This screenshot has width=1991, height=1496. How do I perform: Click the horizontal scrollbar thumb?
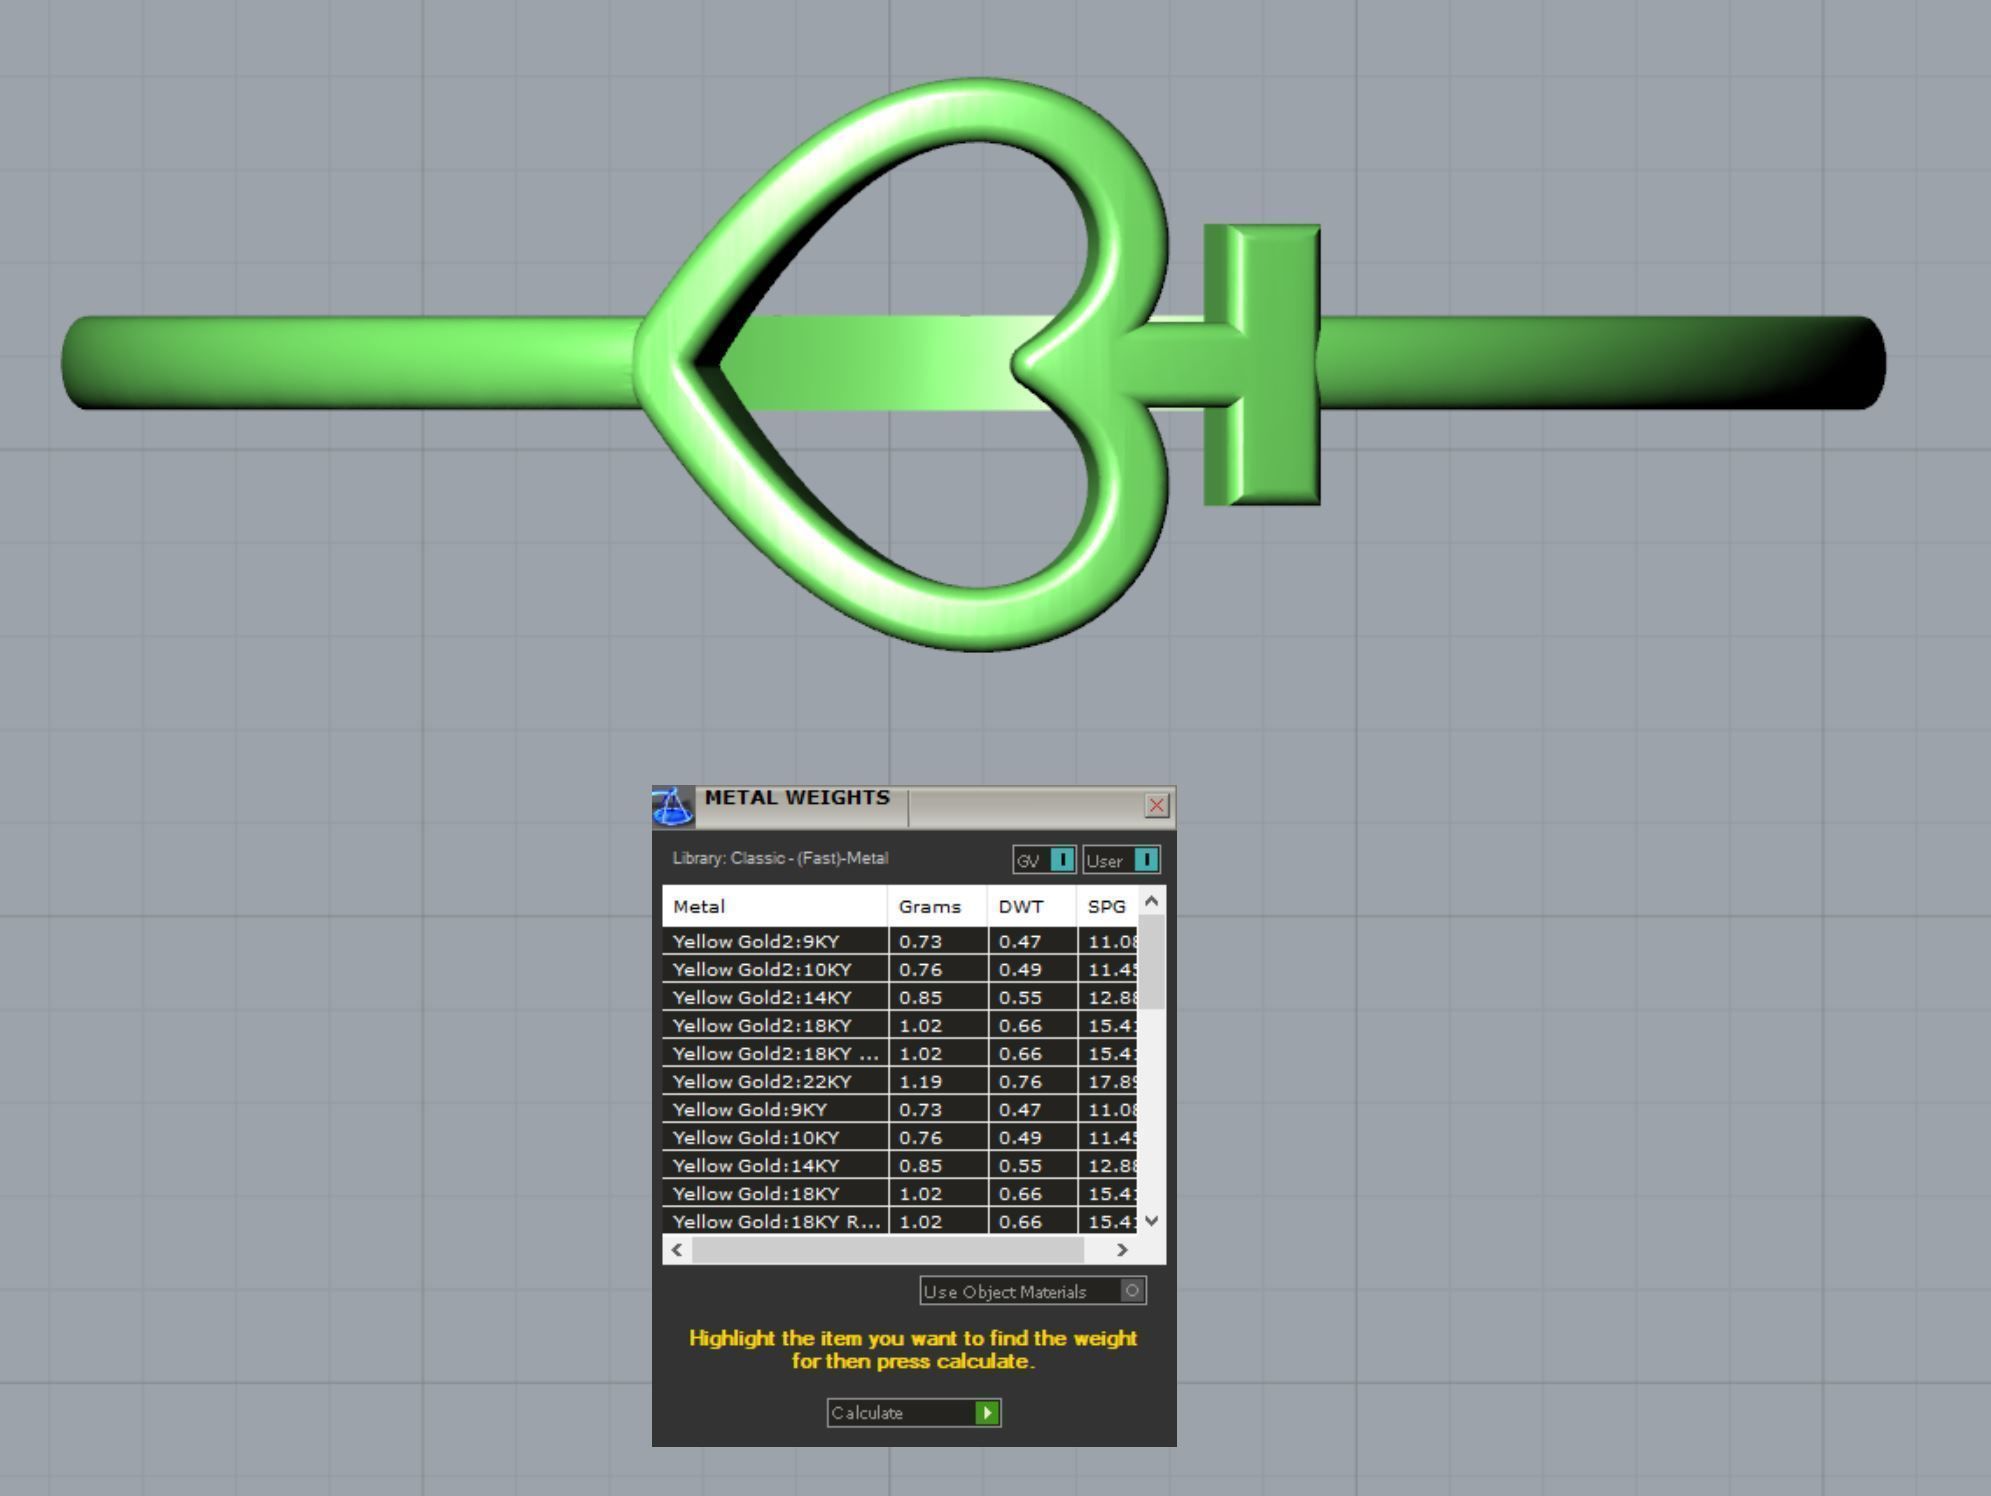[887, 1249]
